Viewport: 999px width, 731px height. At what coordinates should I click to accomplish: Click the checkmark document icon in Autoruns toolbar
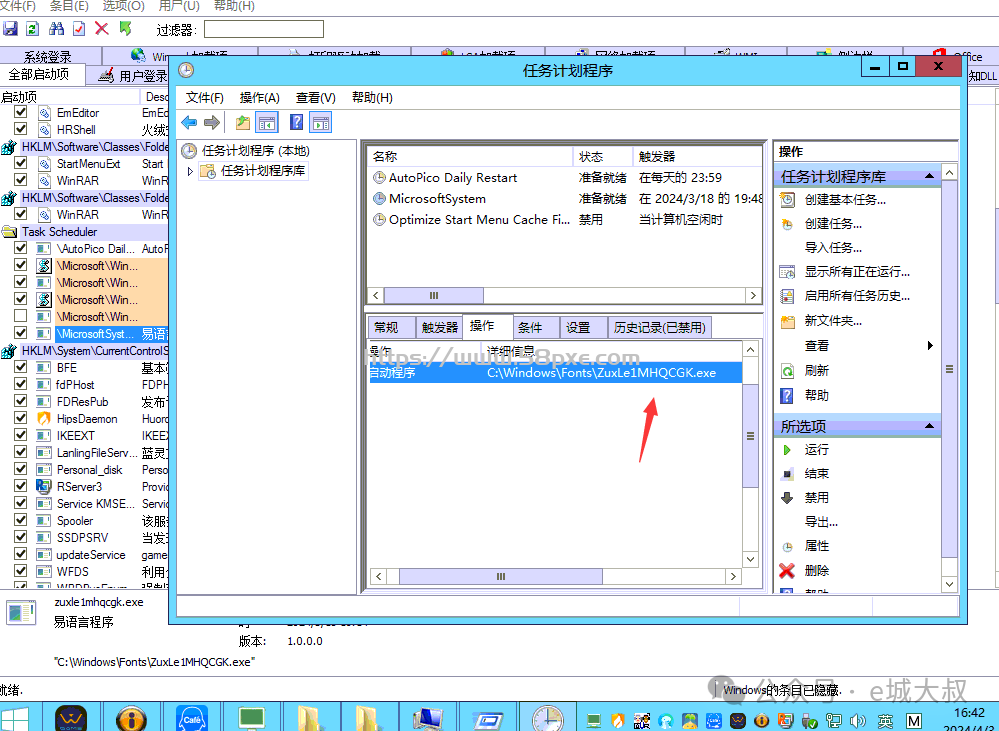79,29
